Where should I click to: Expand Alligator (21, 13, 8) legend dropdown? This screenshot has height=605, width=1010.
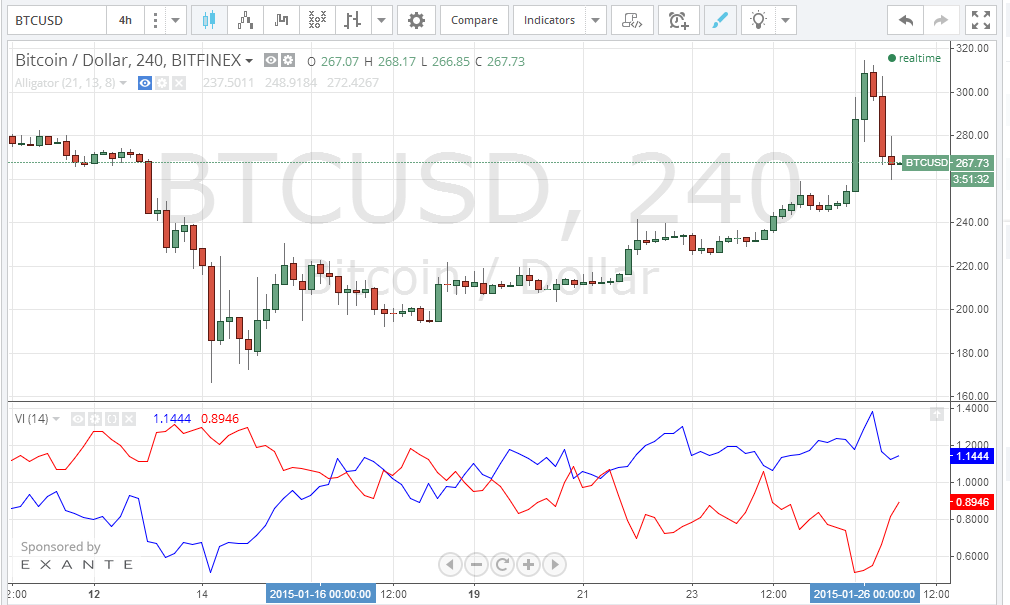[123, 82]
